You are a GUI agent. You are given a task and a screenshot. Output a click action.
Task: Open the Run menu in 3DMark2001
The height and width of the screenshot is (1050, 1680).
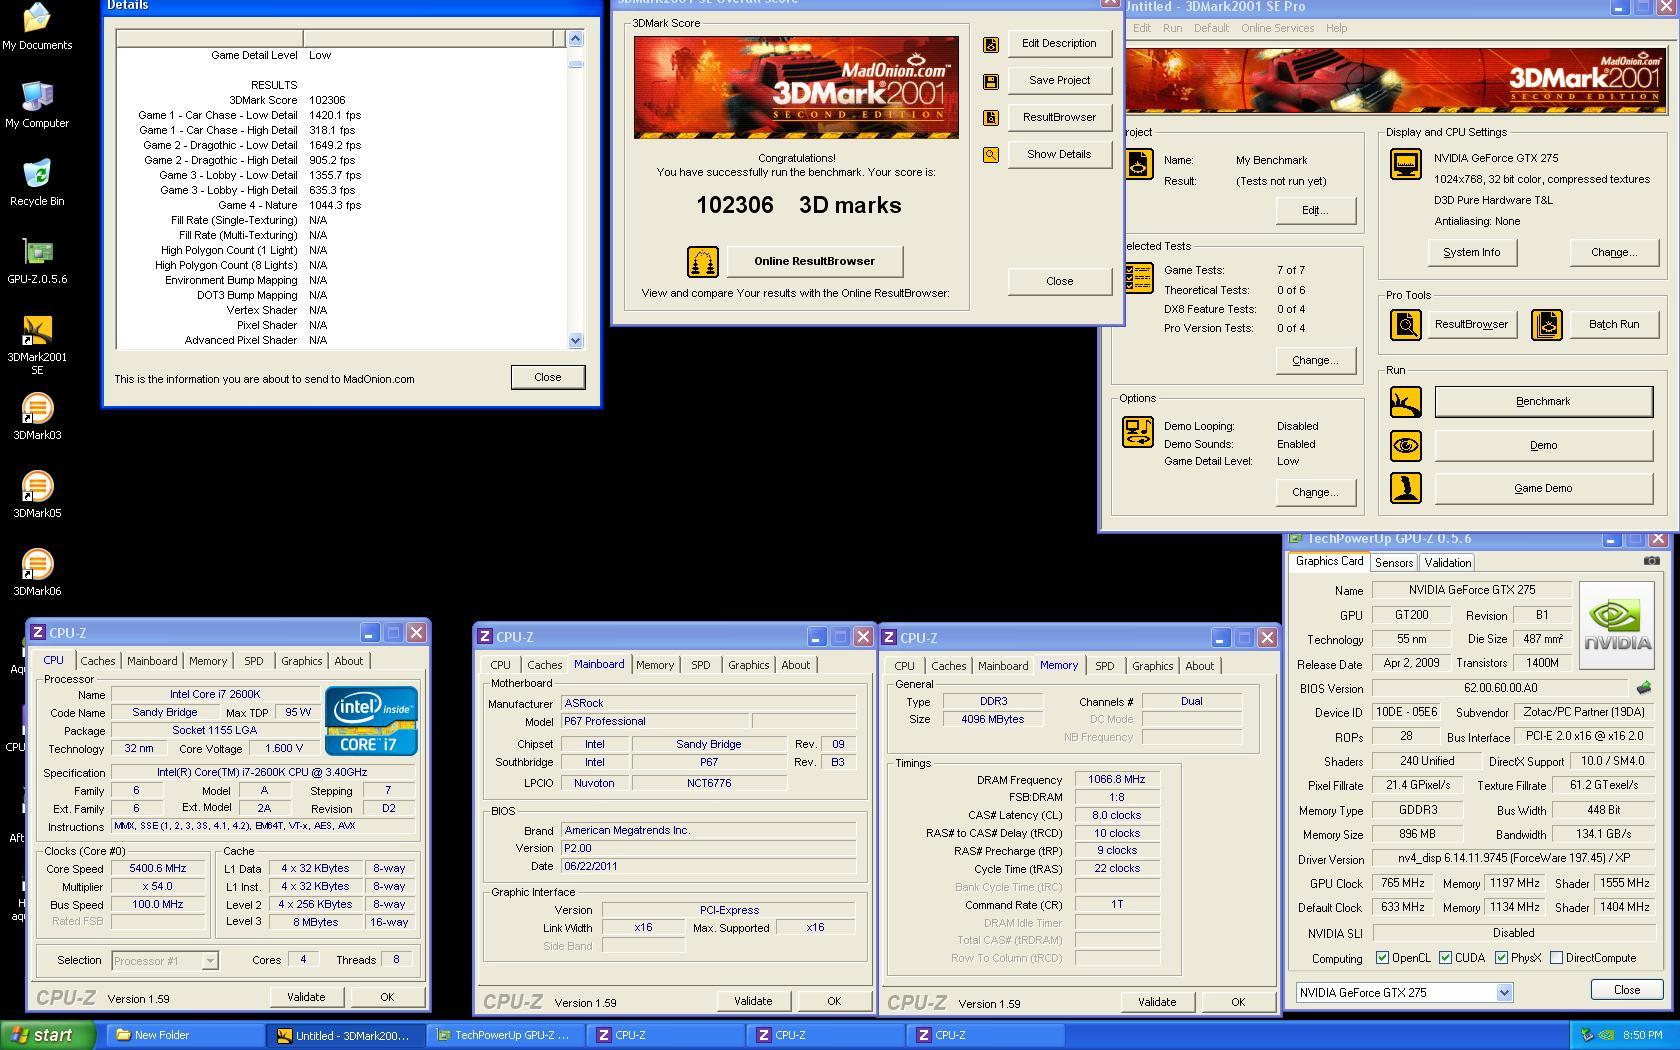click(x=1172, y=28)
